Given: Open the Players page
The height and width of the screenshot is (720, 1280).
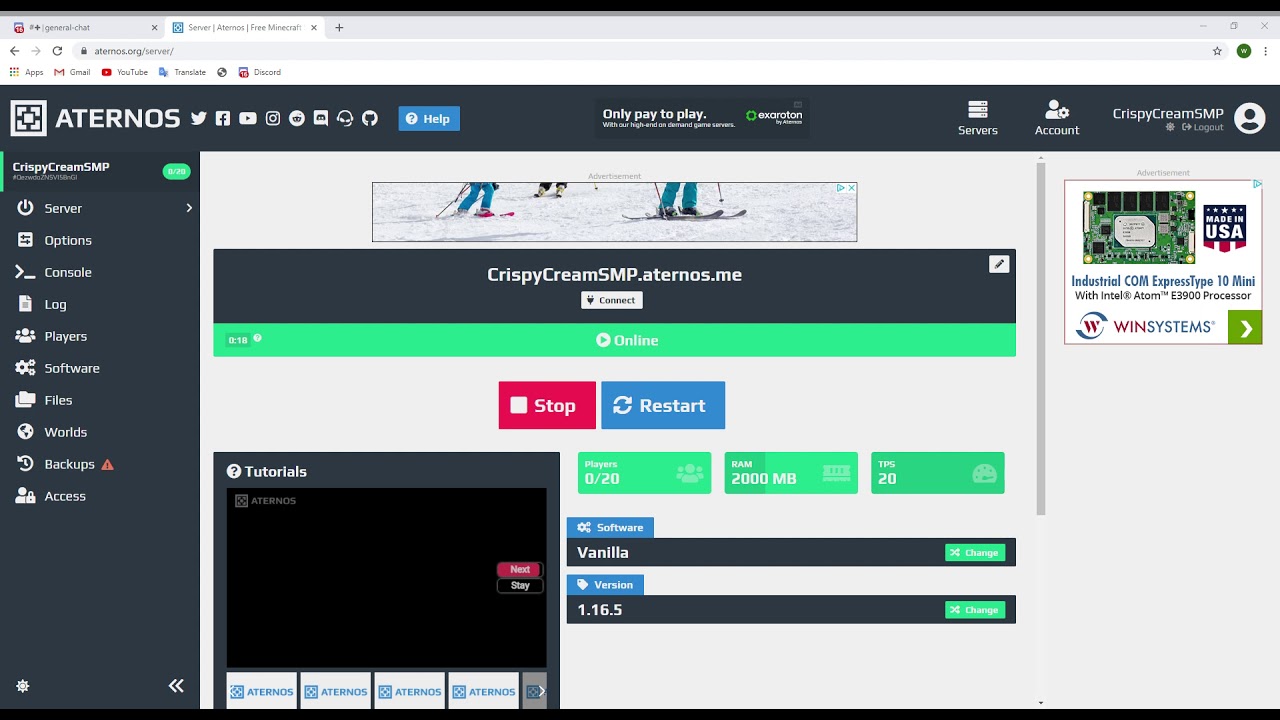Looking at the screenshot, I should tap(65, 336).
